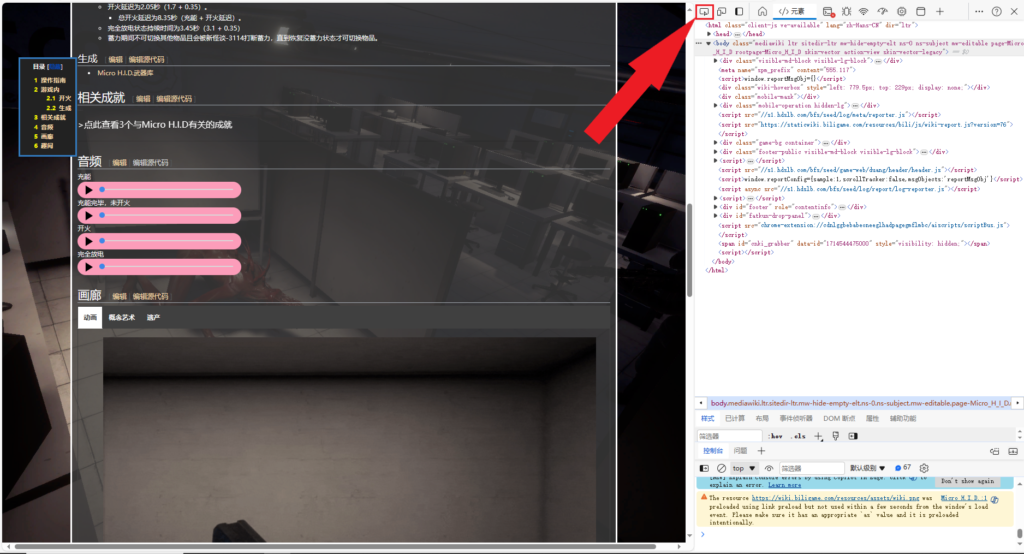Collapse the body element node
The width and height of the screenshot is (1024, 554).
(709, 43)
